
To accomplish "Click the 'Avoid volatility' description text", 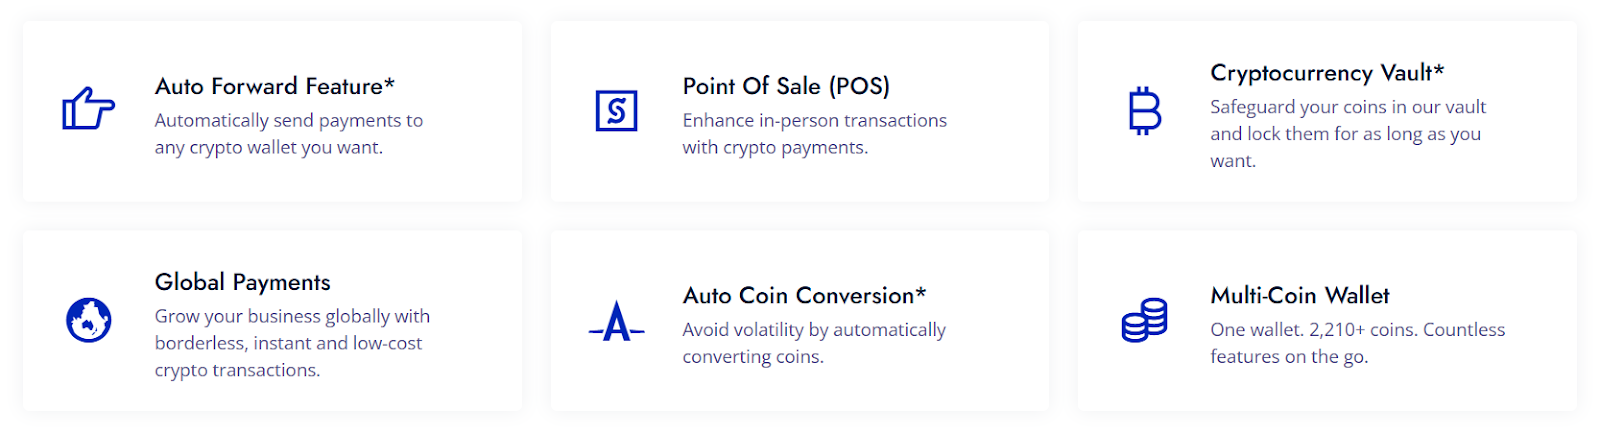I will [x=814, y=342].
